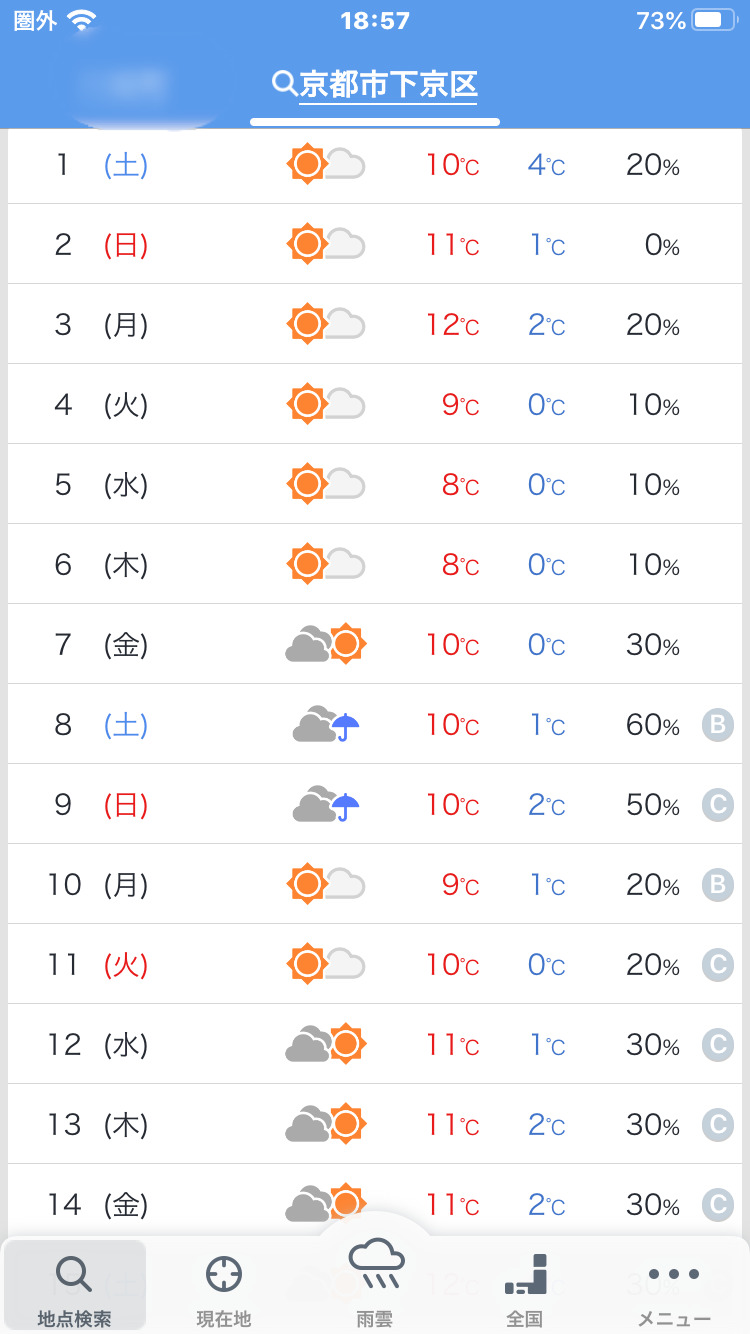
Task: Tap the B reliability badge on day 8
Action: pyautogui.click(x=717, y=725)
